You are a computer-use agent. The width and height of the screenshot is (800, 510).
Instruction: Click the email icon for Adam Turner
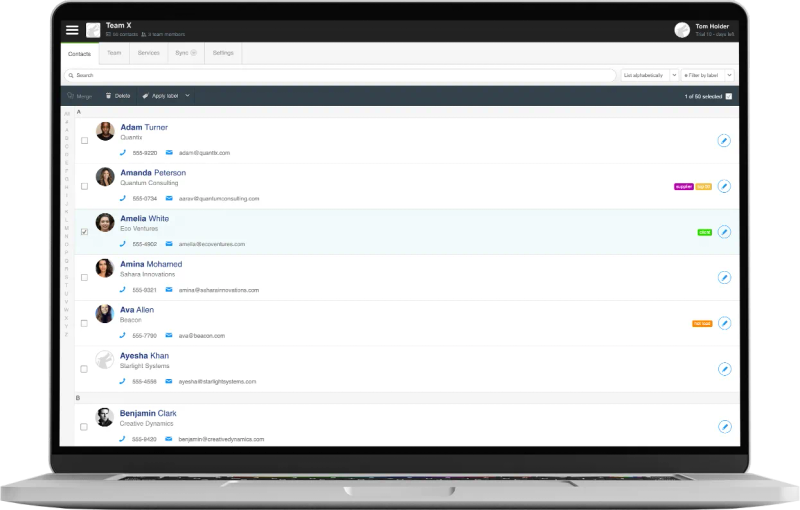[169, 152]
